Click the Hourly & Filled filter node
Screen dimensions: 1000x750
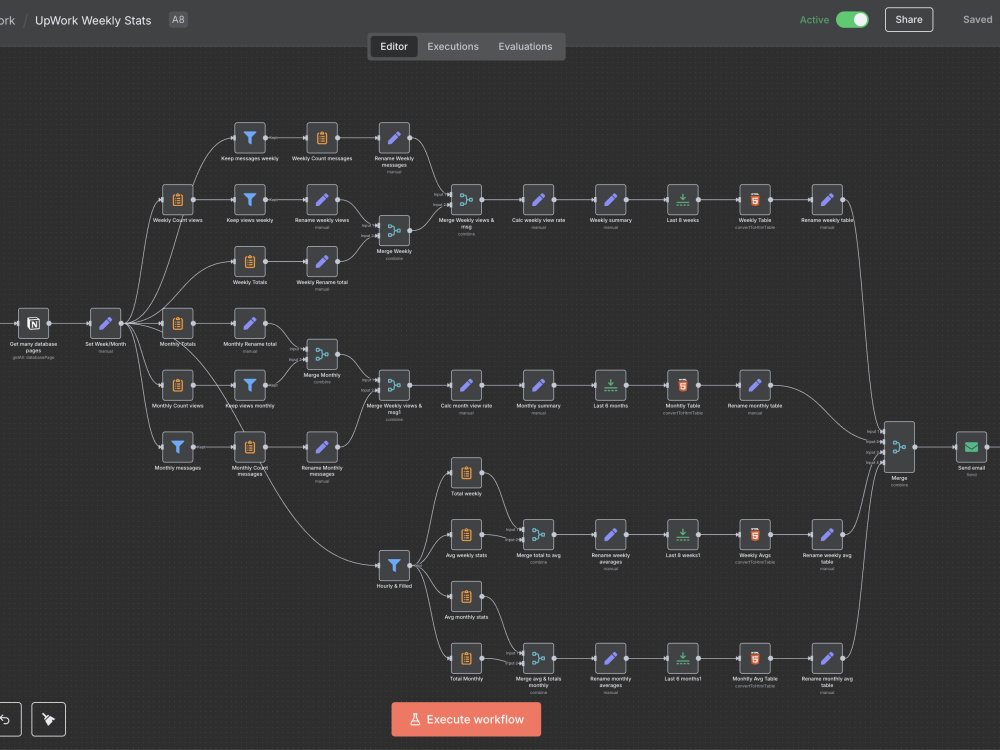coord(394,565)
